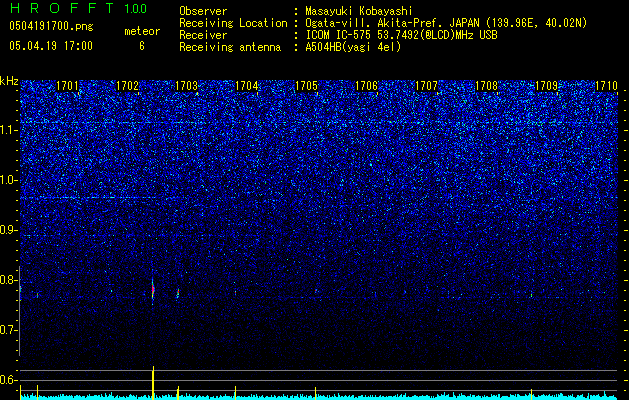
Task: Click the 1701 time marker
Action: pos(67,86)
